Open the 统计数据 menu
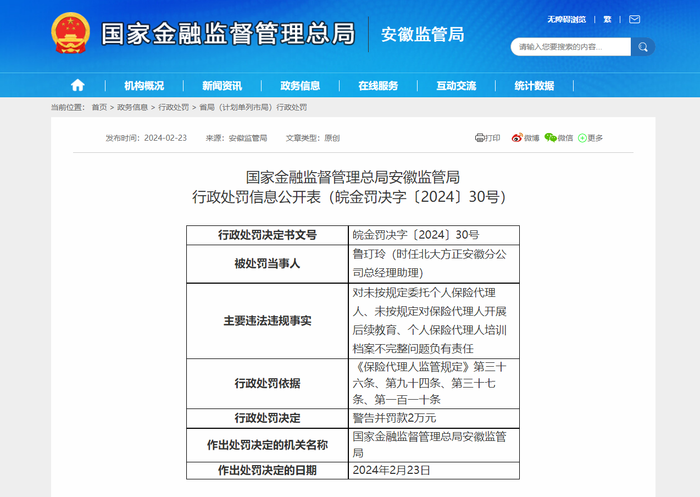The image size is (700, 497). pyautogui.click(x=534, y=85)
